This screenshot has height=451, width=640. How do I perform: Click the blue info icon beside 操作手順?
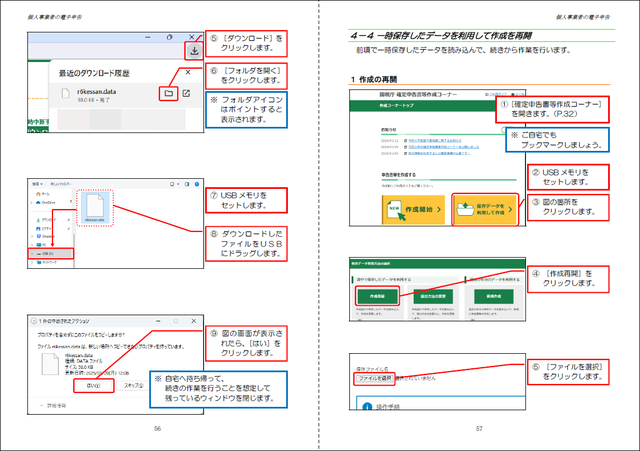click(x=367, y=407)
